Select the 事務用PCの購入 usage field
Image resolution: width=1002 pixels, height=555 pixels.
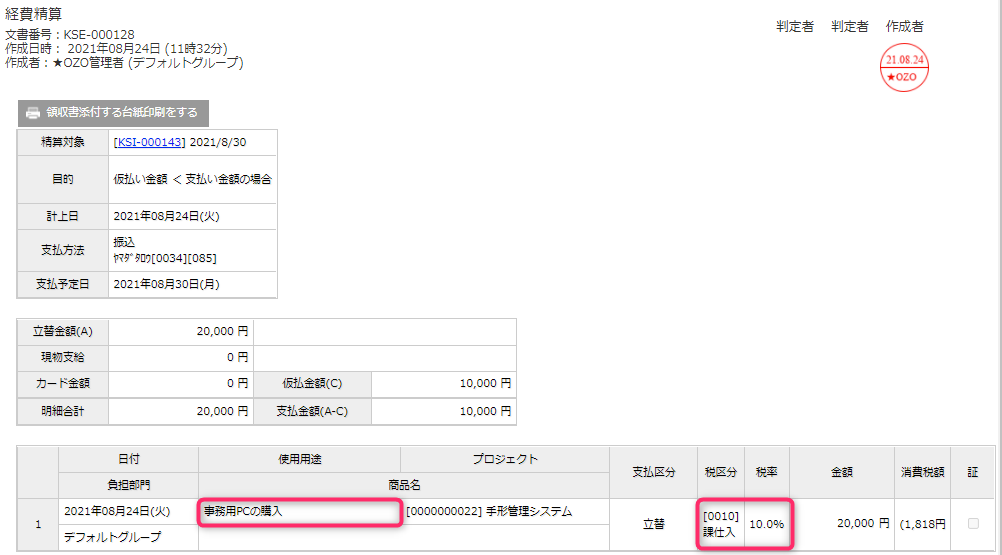point(299,512)
